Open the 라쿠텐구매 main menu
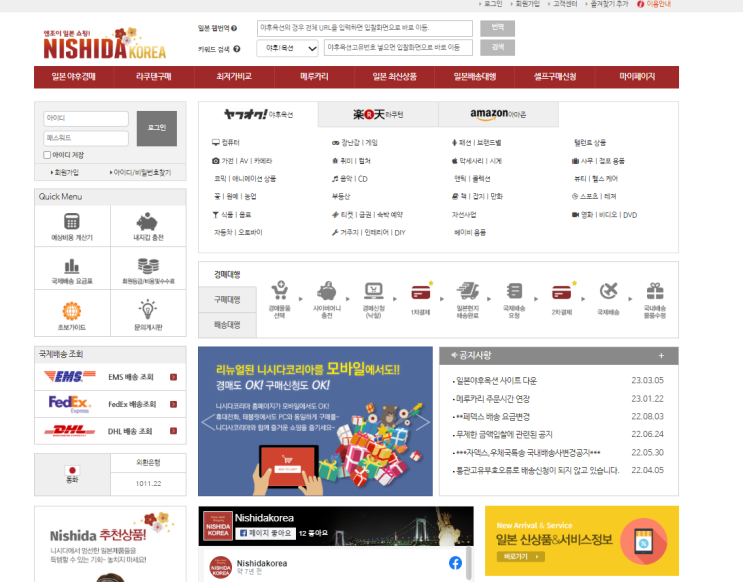 tap(154, 77)
